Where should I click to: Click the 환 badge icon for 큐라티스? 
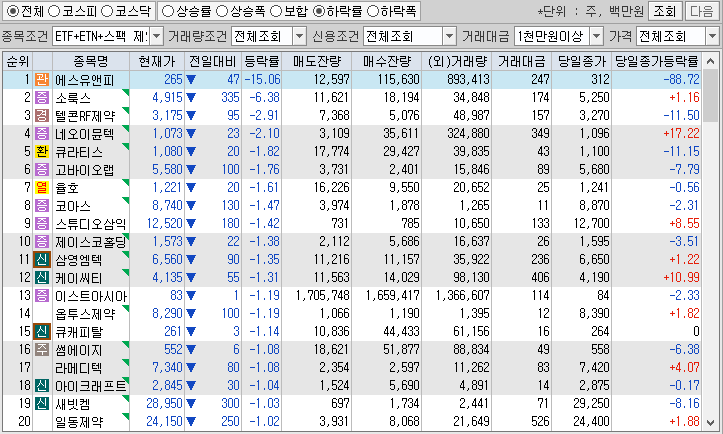coord(42,151)
